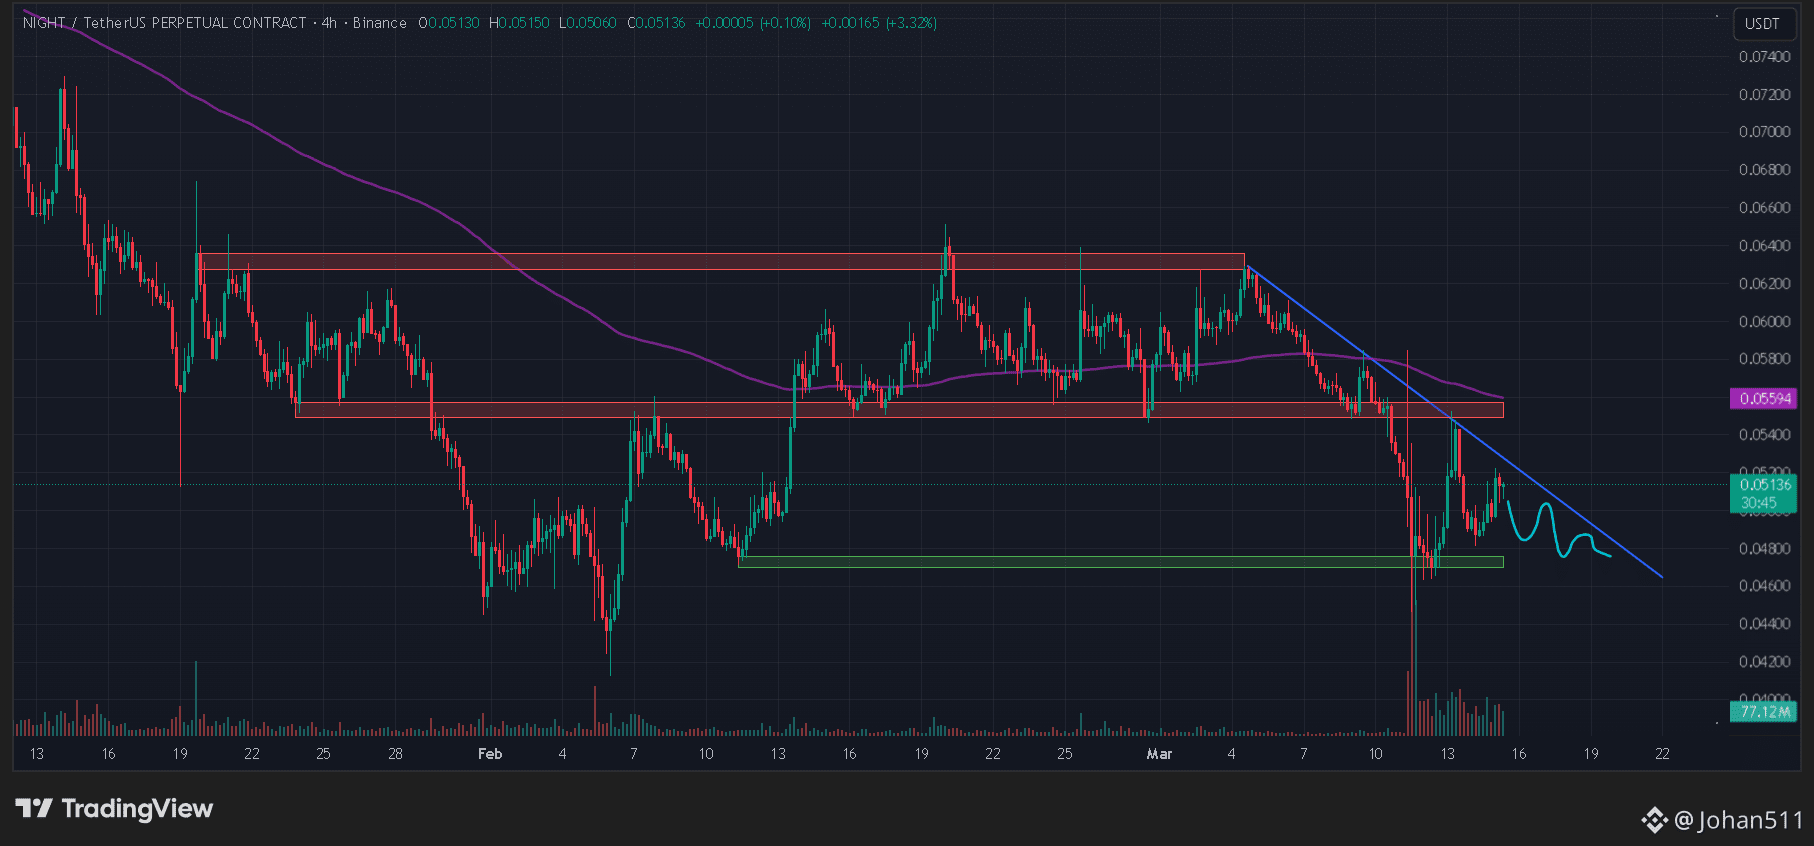
Task: Click the Mar label on time axis
Action: pyautogui.click(x=1159, y=754)
